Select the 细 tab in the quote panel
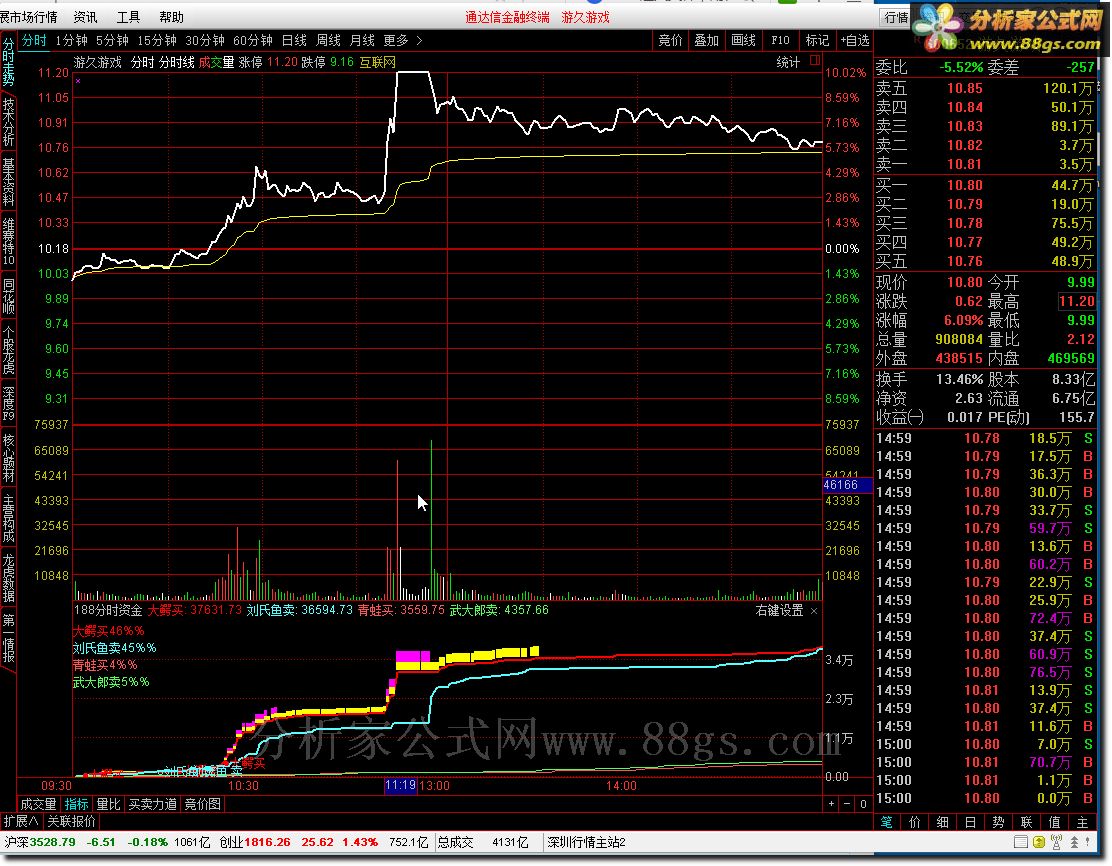 point(943,821)
